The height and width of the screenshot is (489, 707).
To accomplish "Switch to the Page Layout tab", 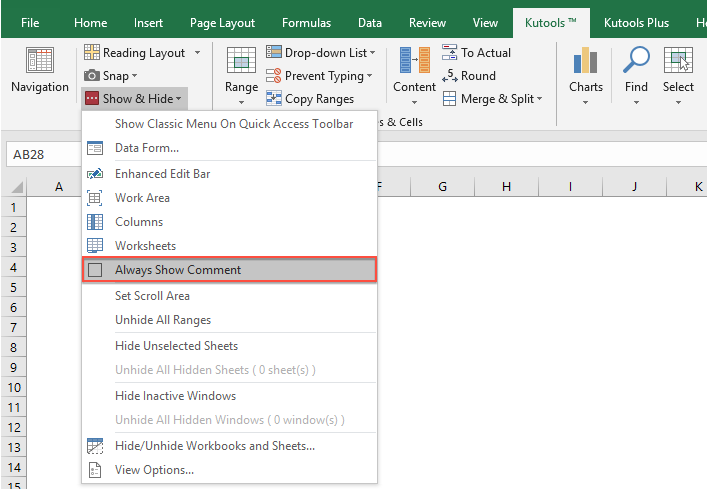I will click(x=222, y=23).
